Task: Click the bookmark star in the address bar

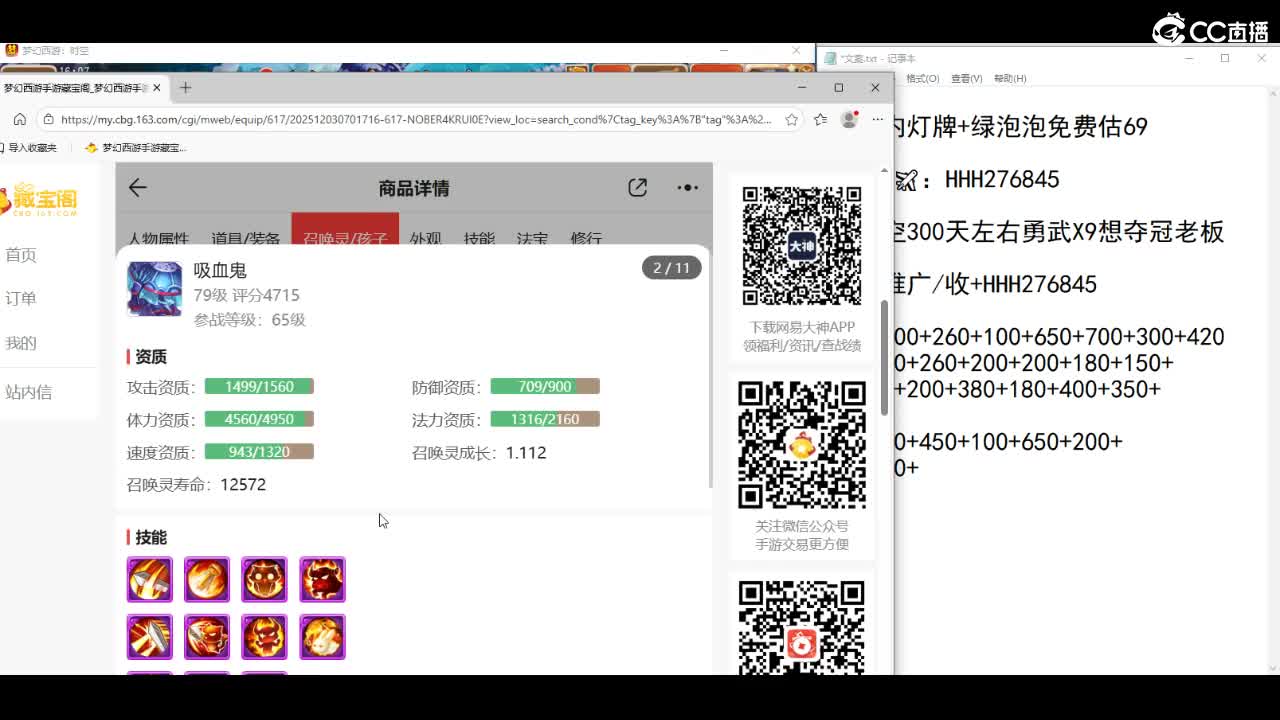Action: click(791, 119)
